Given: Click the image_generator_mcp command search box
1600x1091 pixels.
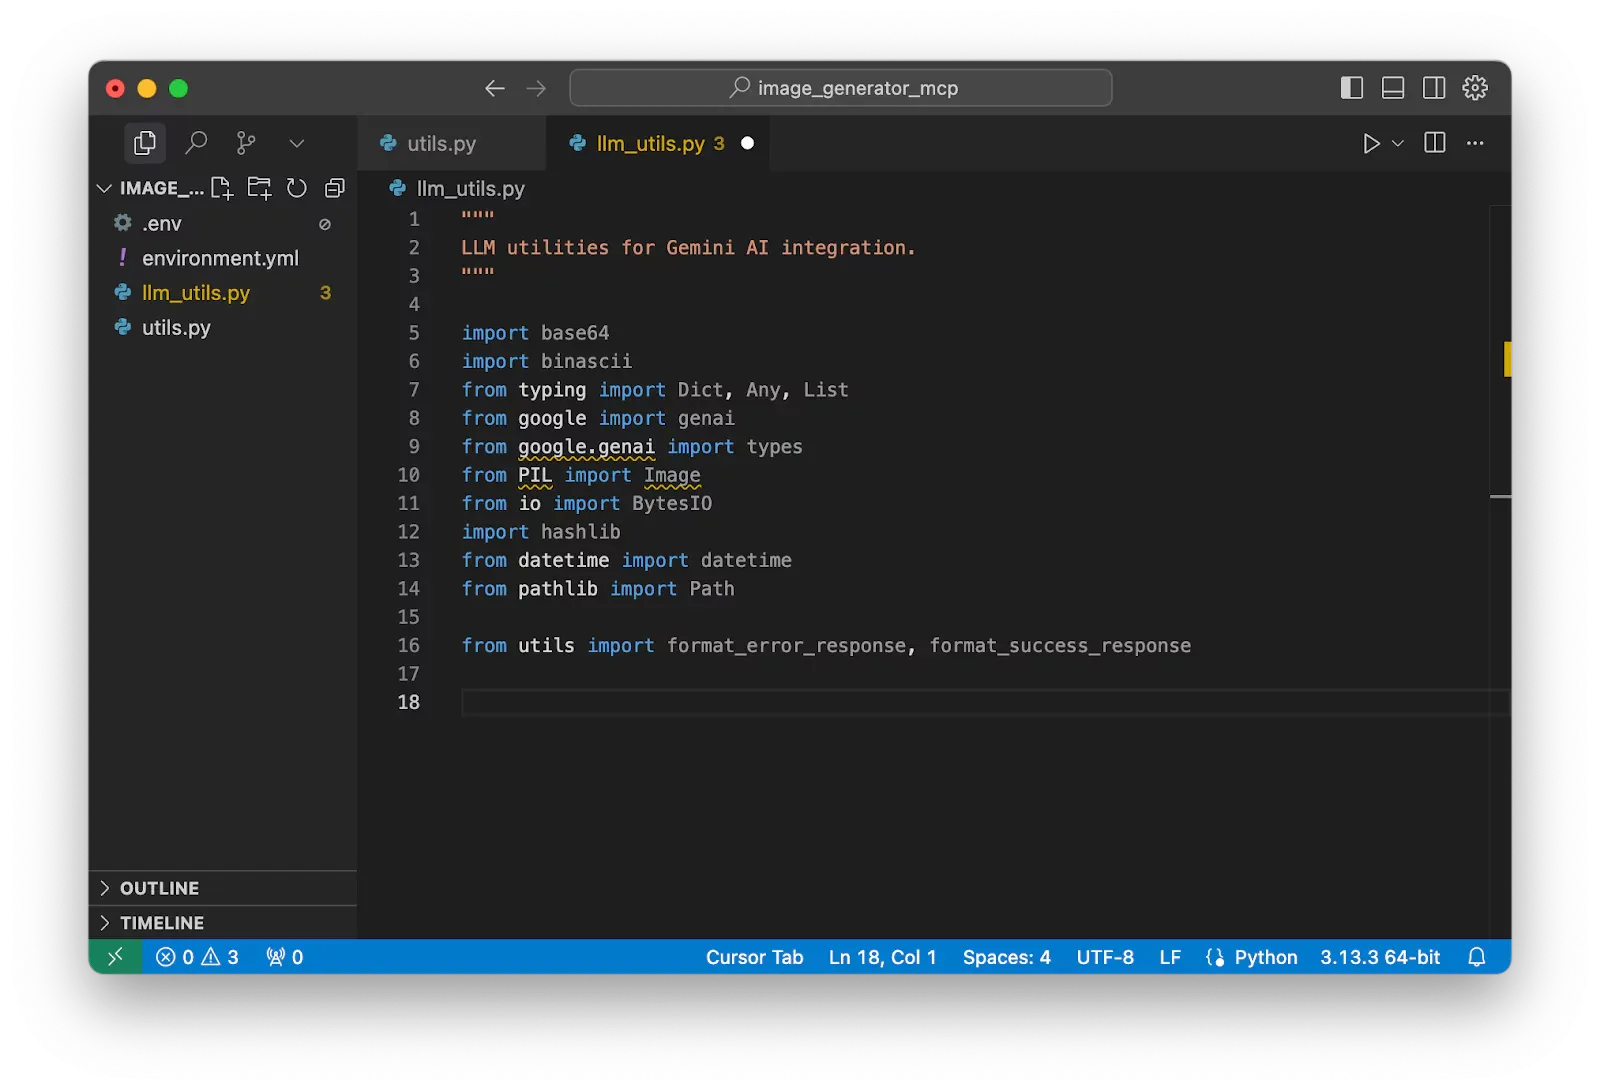Looking at the screenshot, I should tap(841, 88).
